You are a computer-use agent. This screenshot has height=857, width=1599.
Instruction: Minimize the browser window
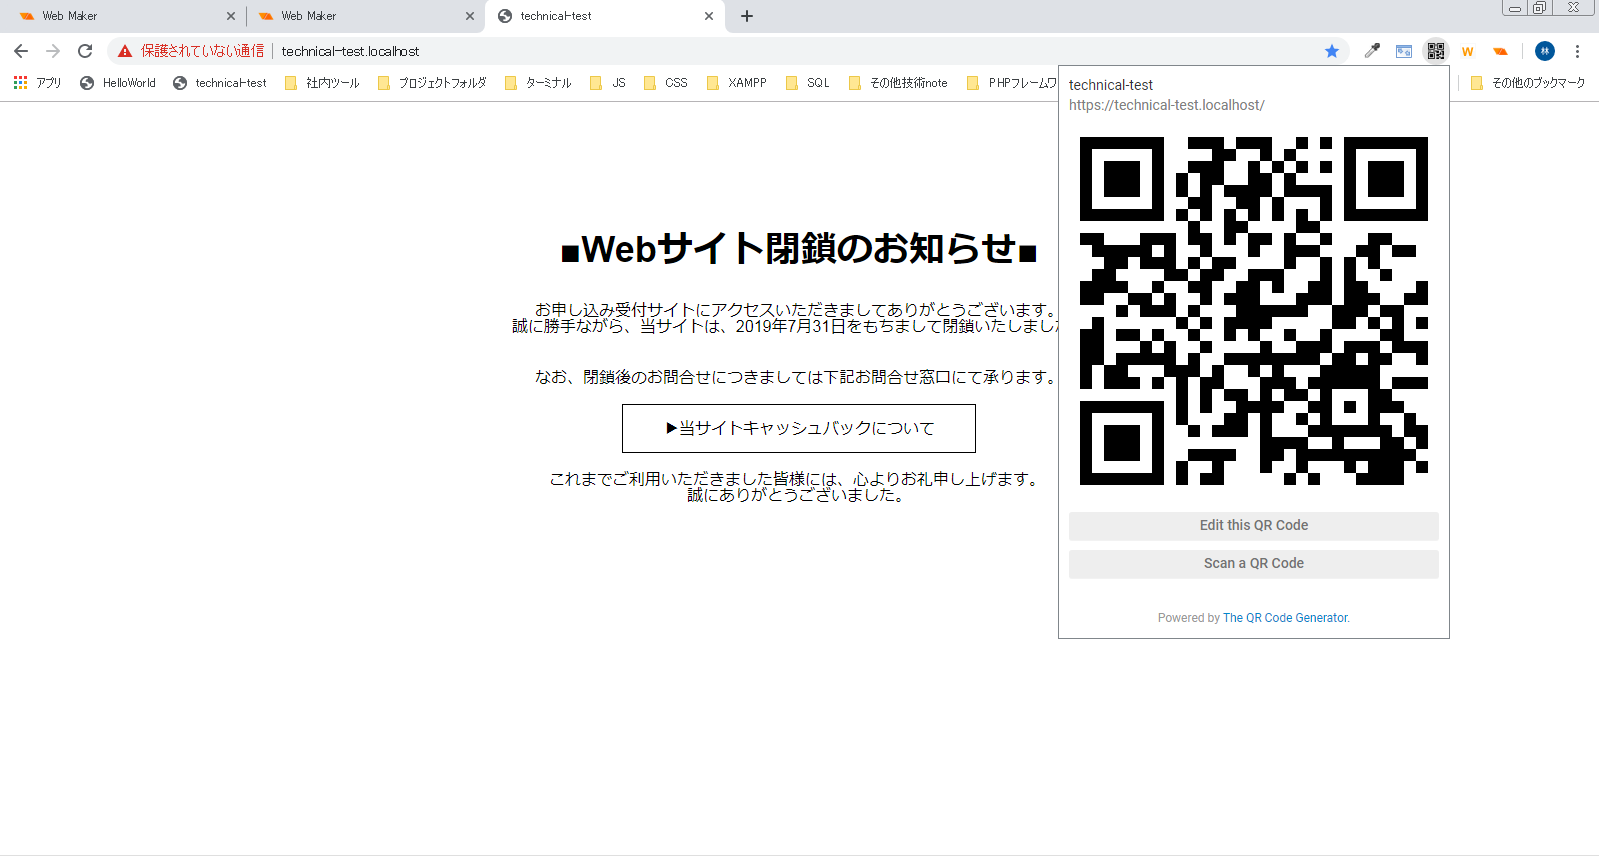coord(1515,8)
